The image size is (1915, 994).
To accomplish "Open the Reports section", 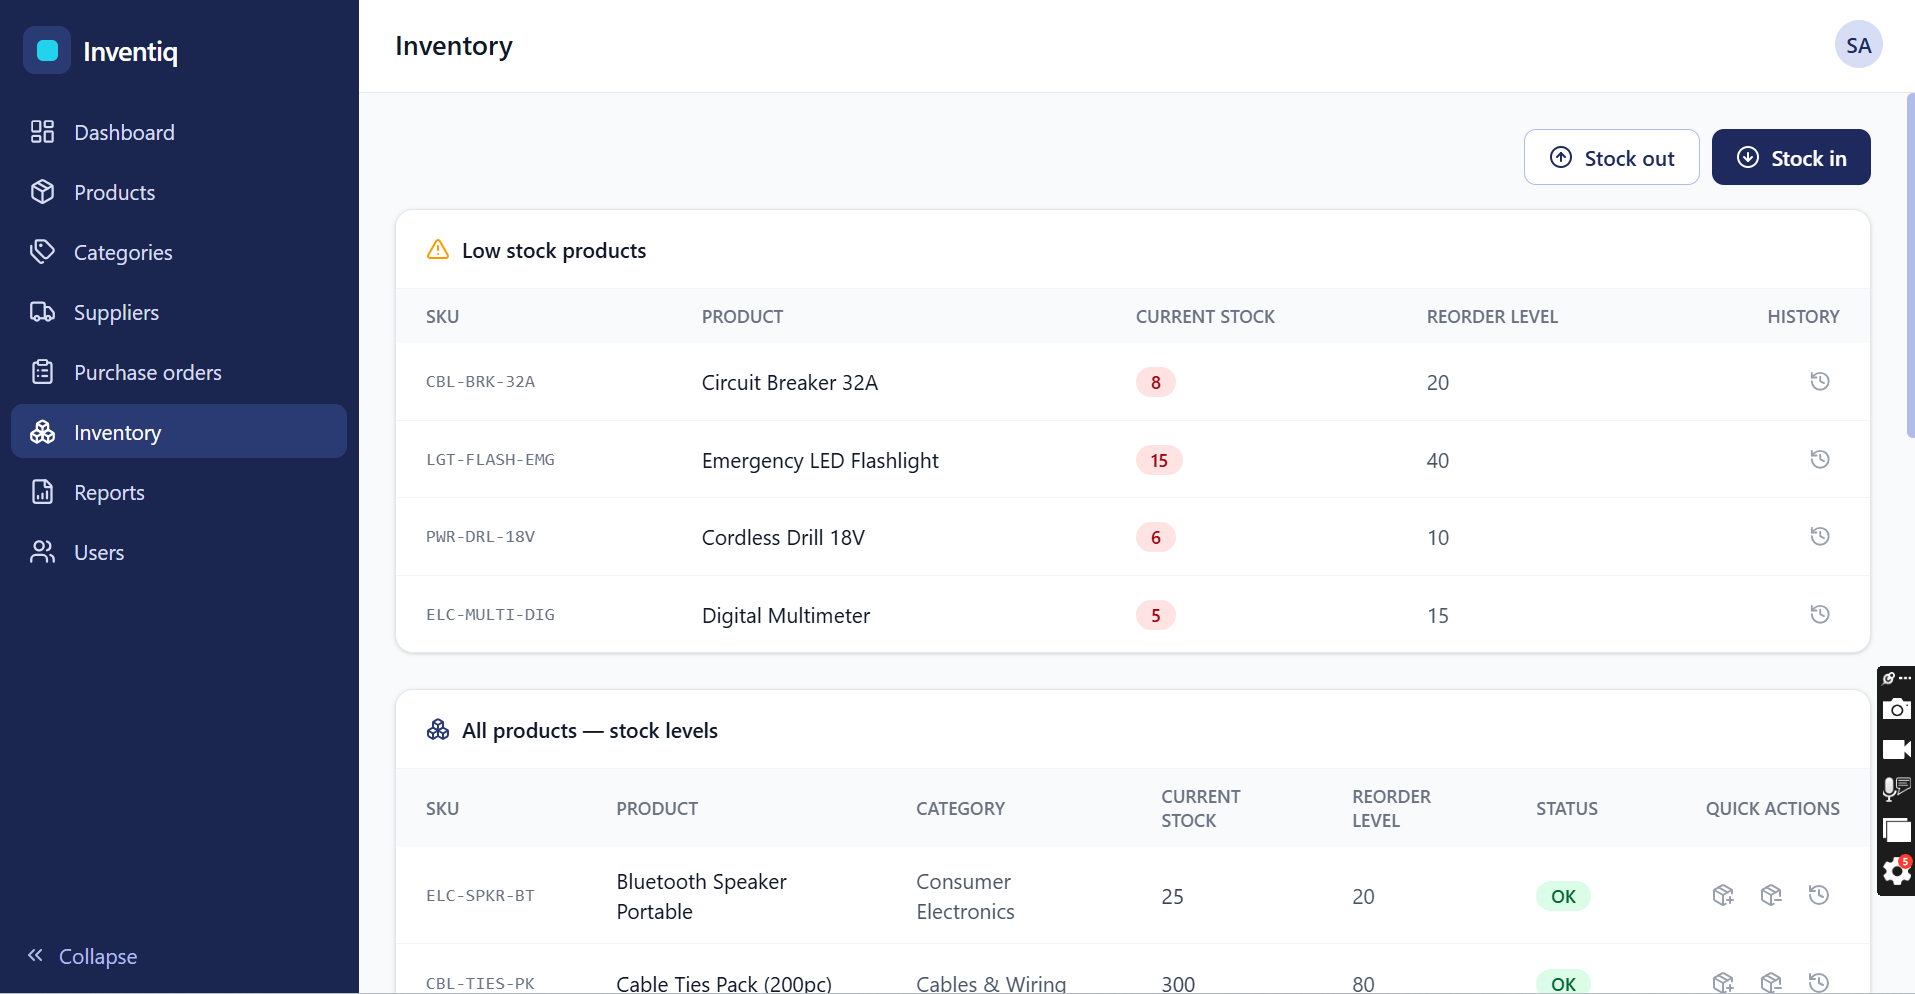I will (179, 492).
